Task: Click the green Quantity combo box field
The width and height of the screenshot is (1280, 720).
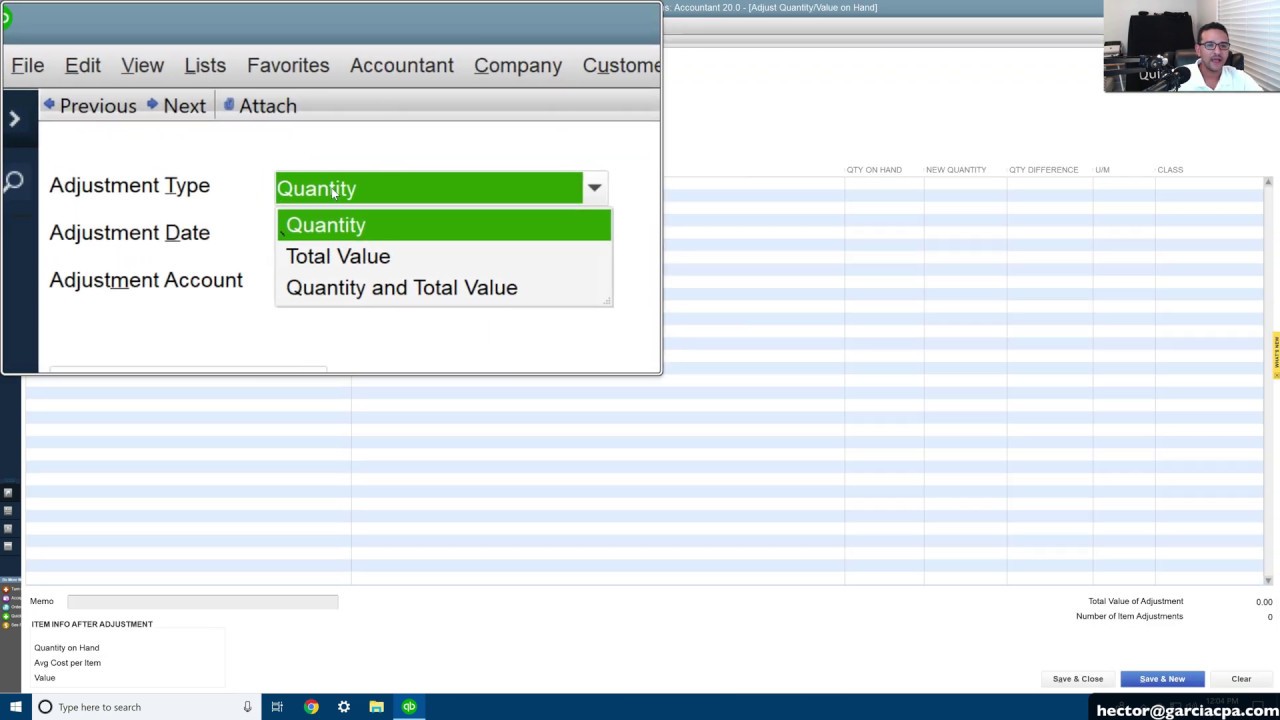Action: pos(429,188)
